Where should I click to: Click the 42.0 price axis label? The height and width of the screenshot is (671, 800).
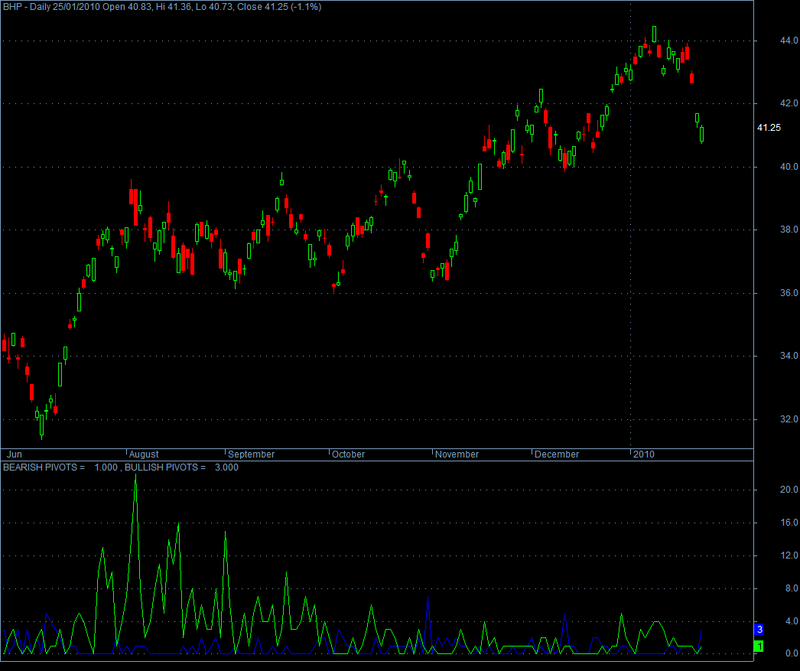click(x=789, y=103)
